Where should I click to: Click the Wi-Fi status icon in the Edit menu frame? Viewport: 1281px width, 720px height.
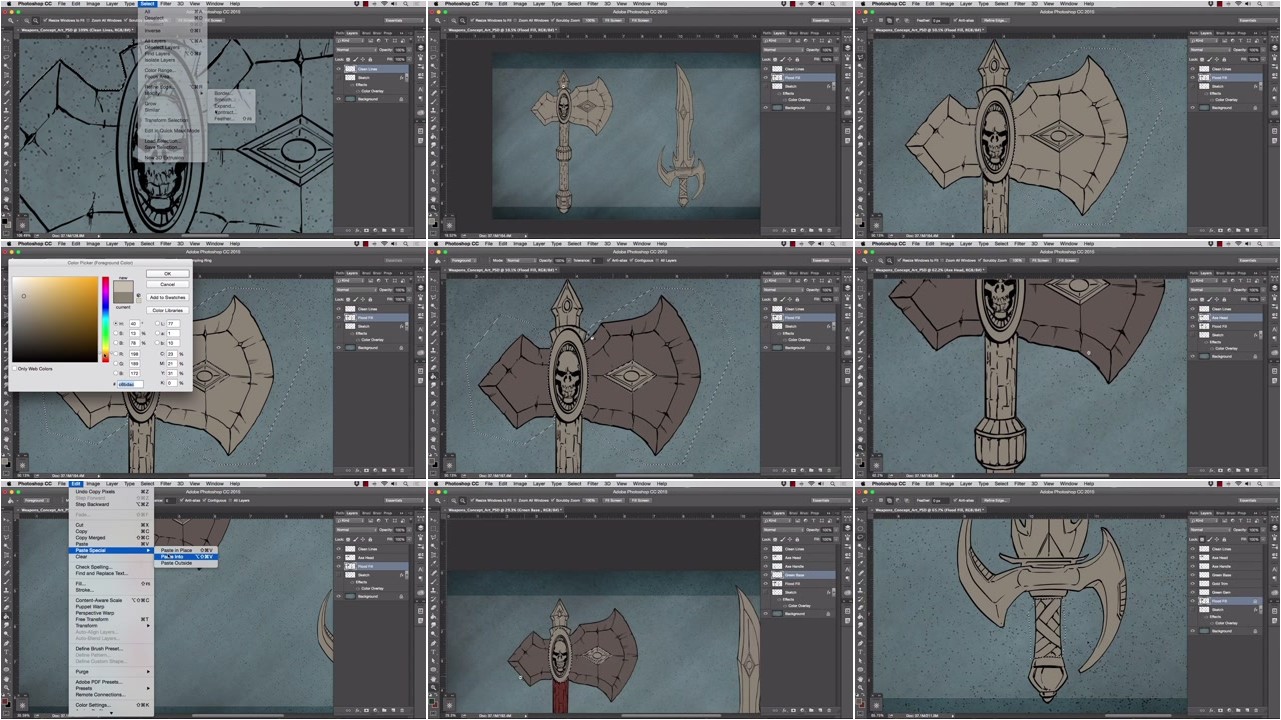pos(384,483)
